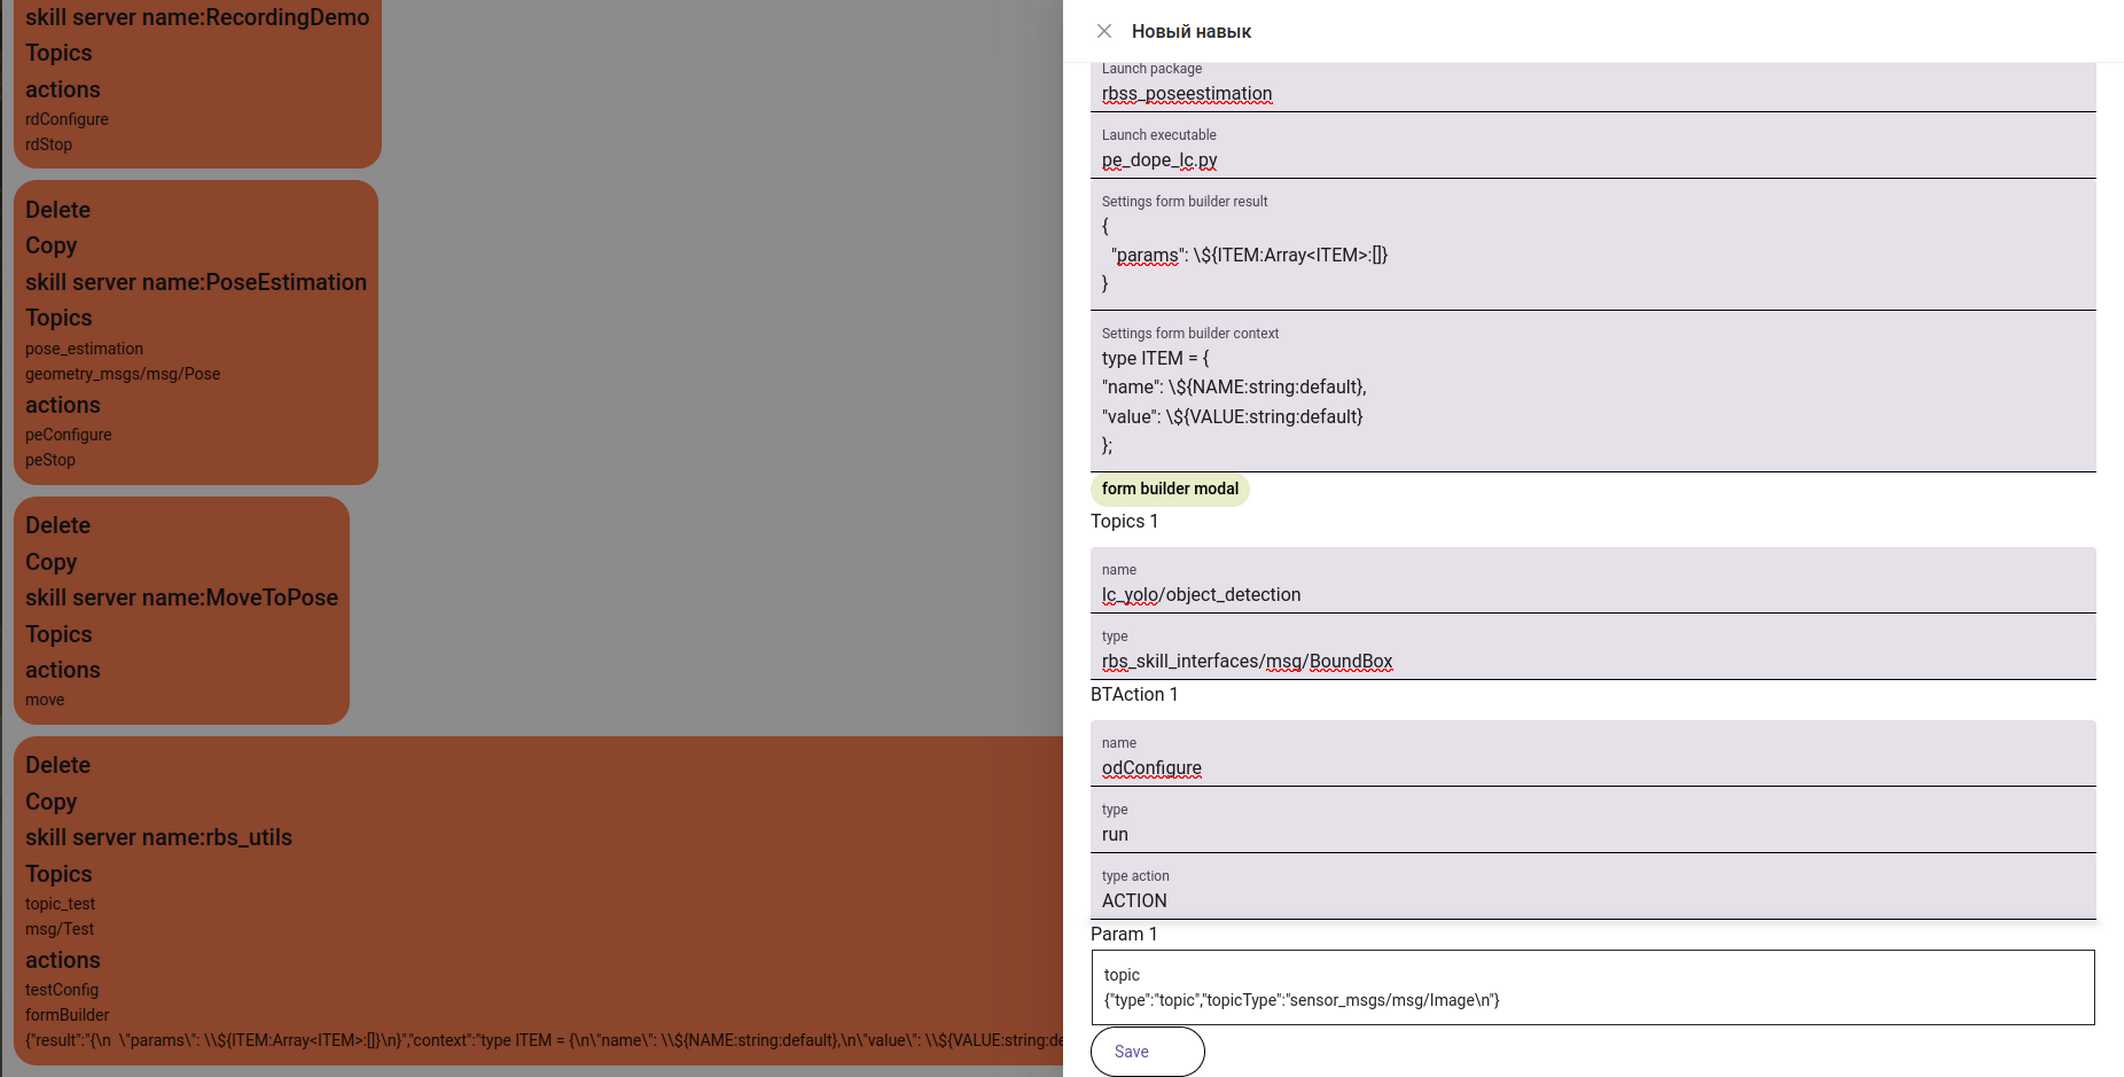Click the BTAction type field with run
This screenshot has height=1077, width=2124.
(x=1591, y=834)
